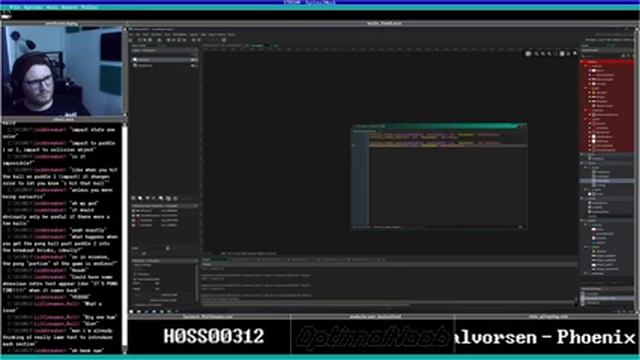The height and width of the screenshot is (360, 640).
Task: Toggle first checkbox in instance list
Action: [133, 211]
